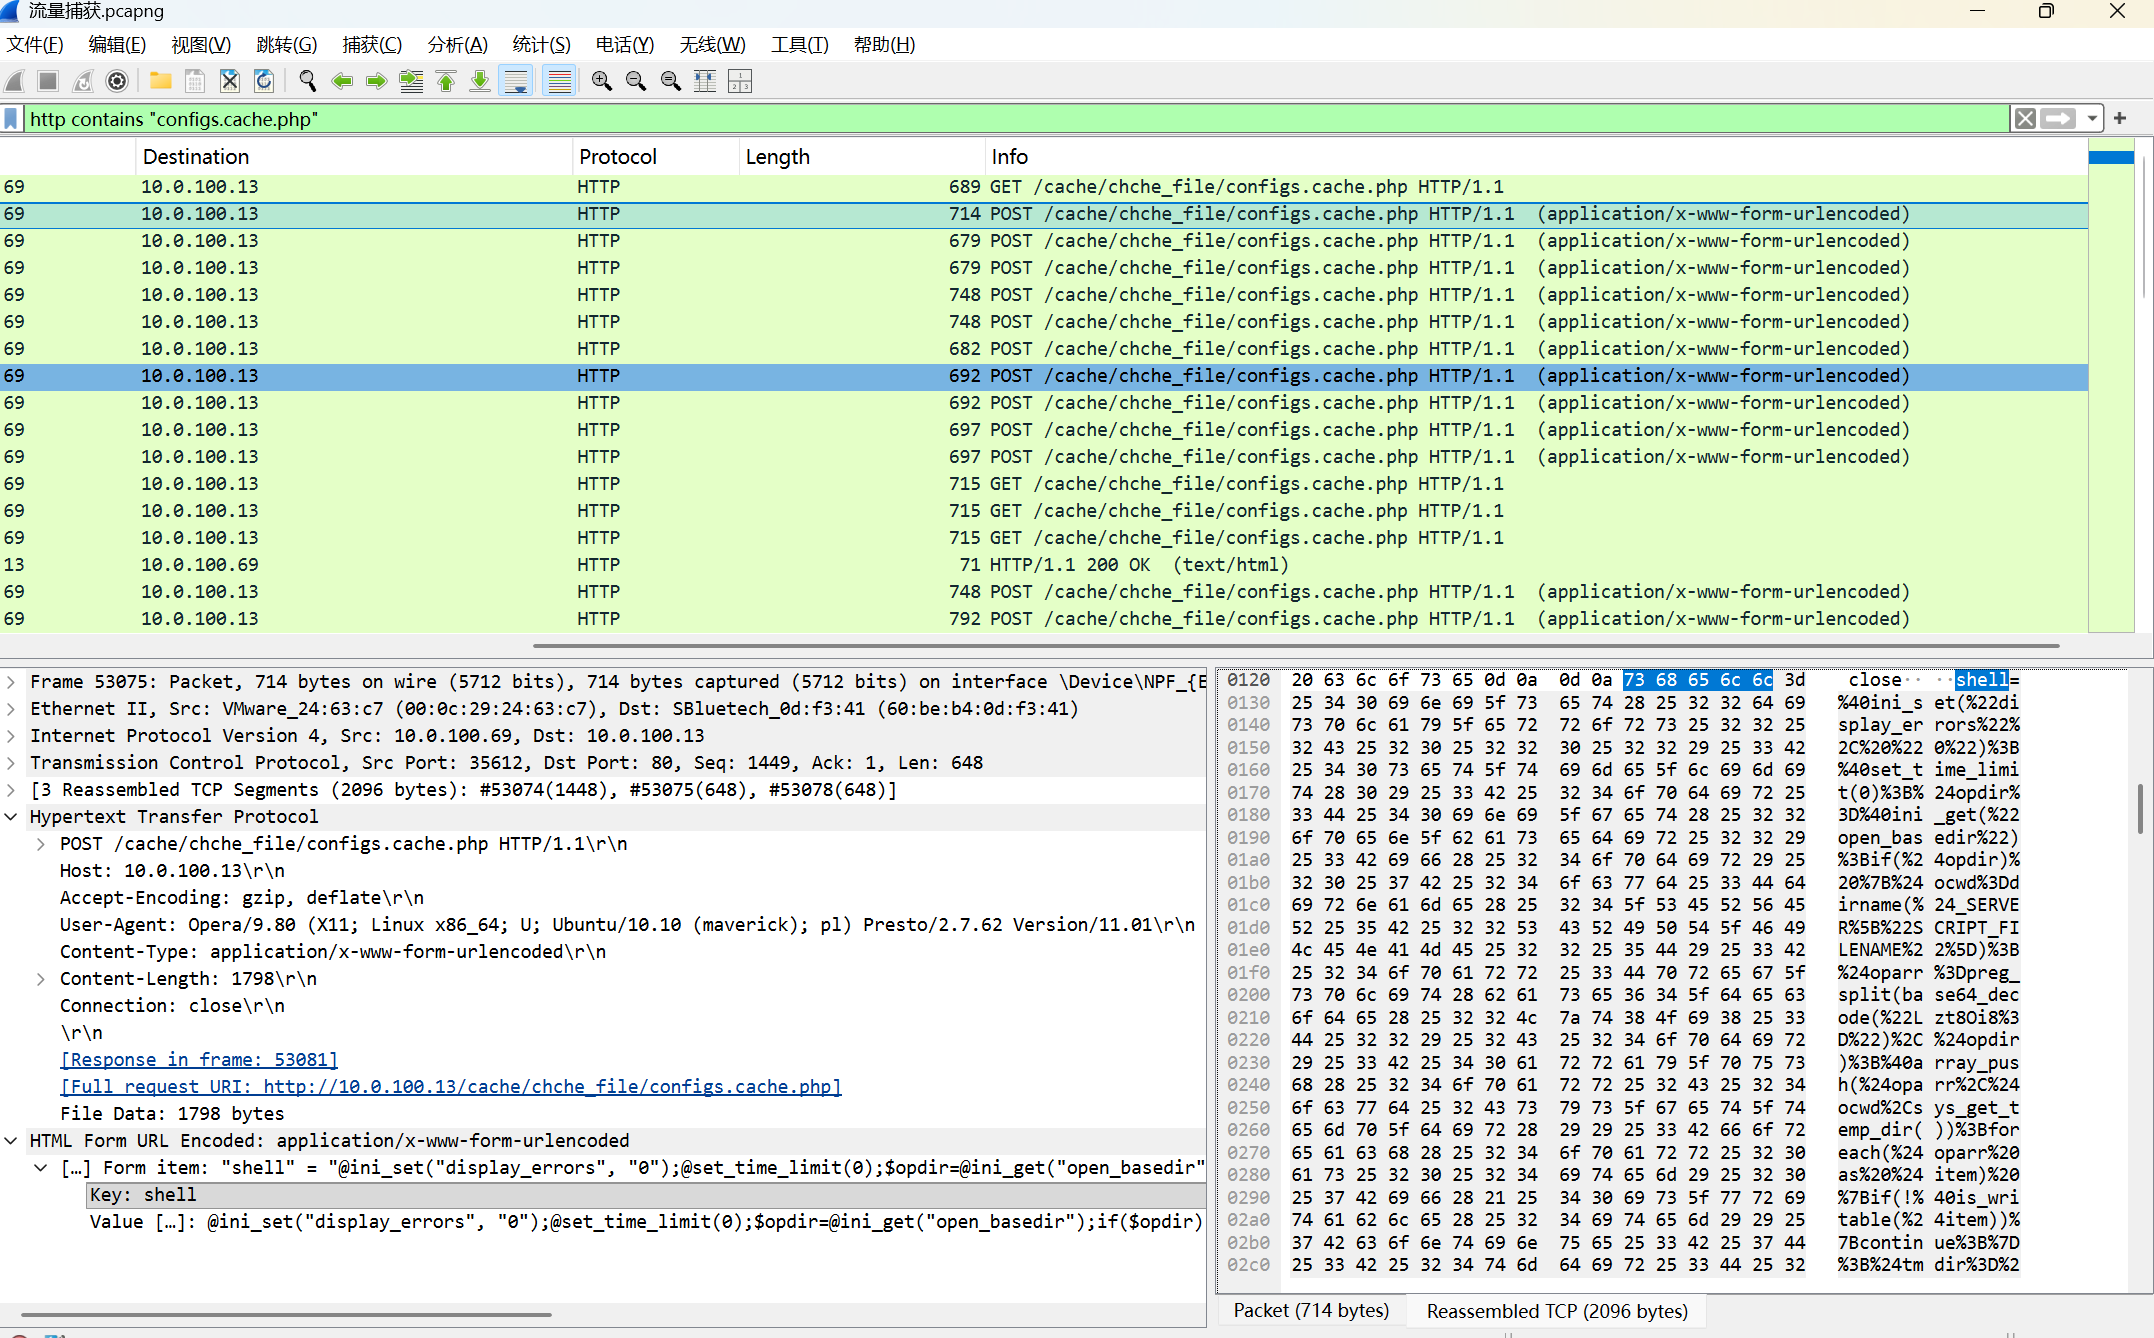Click the open capture file folder icon
The height and width of the screenshot is (1338, 2154).
coord(160,81)
